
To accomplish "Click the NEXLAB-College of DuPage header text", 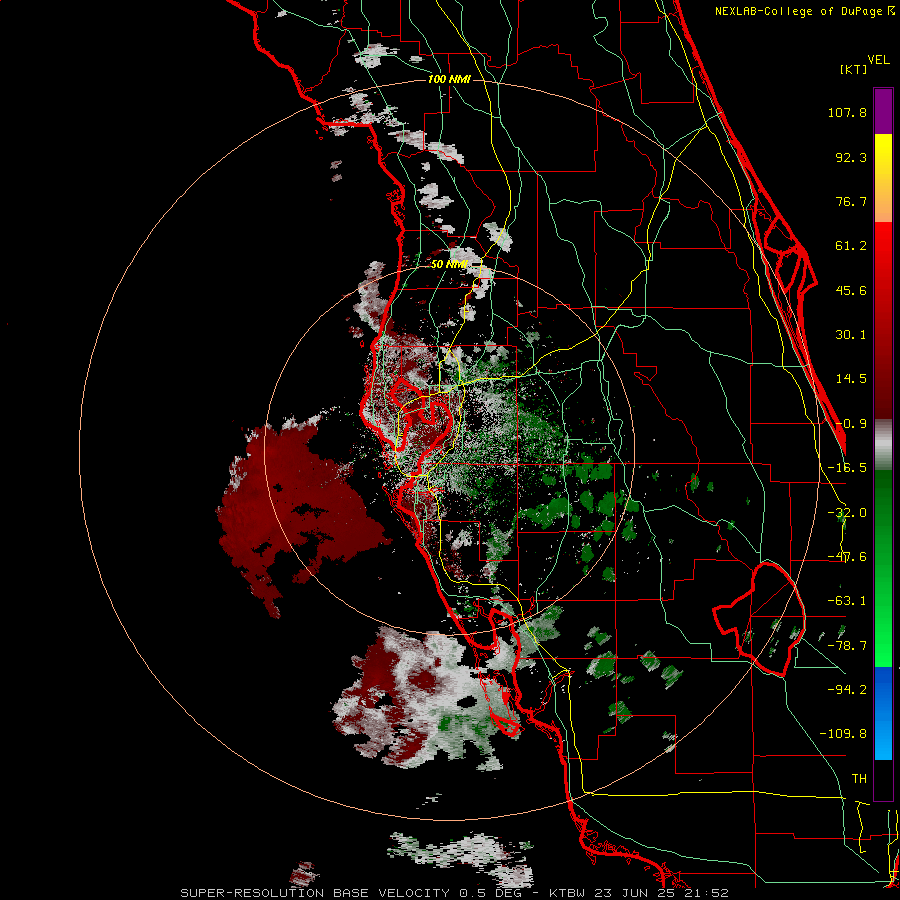I will (x=804, y=11).
